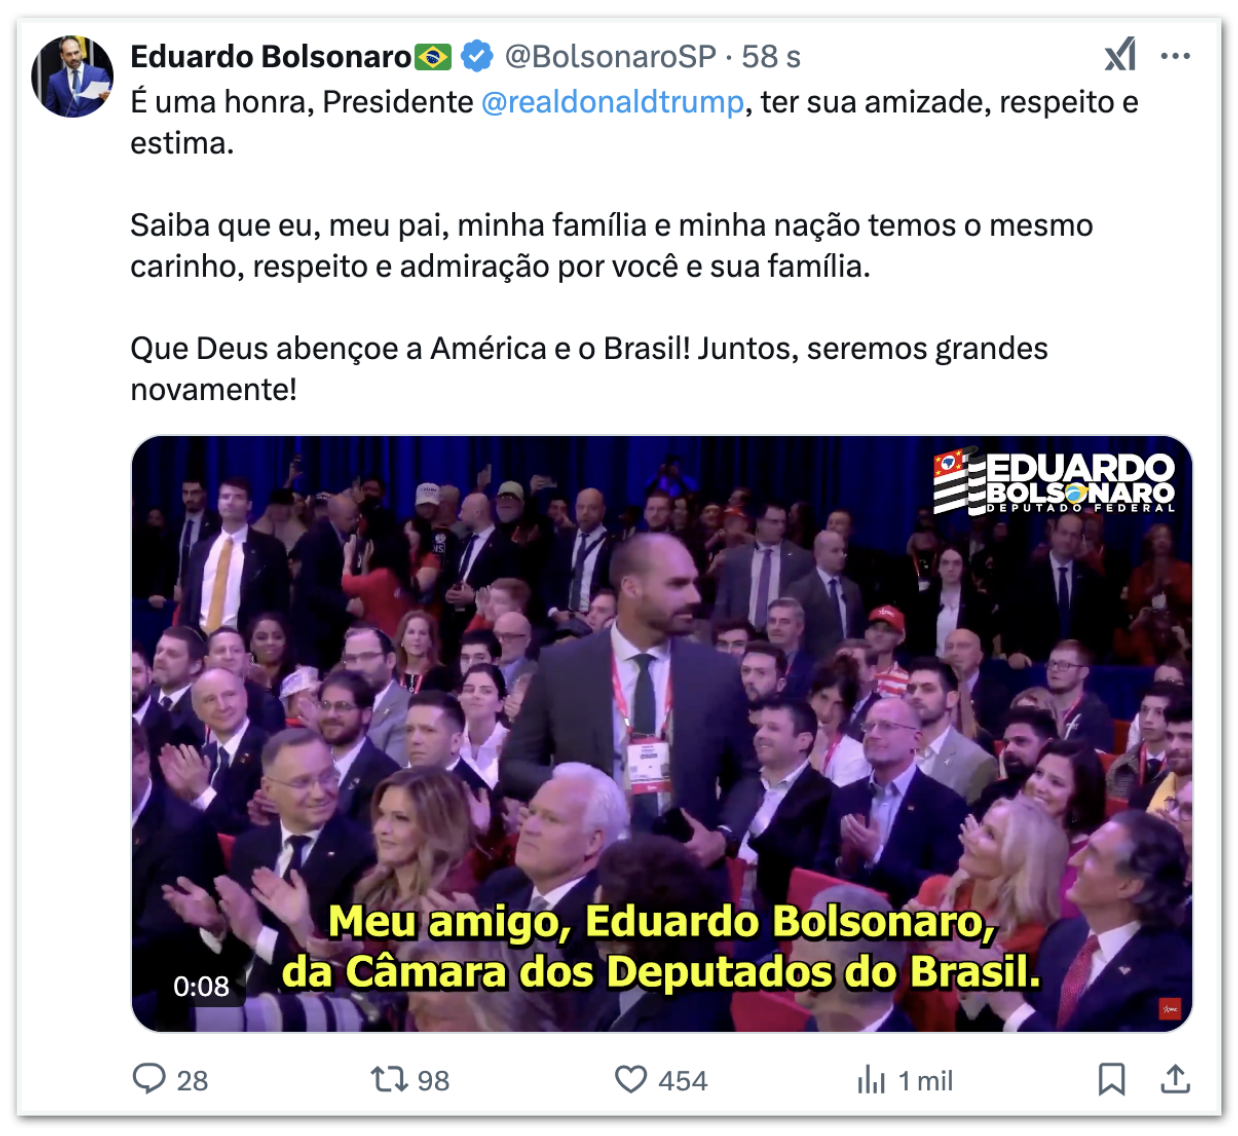The width and height of the screenshot is (1238, 1136).
Task: Like the tweet with heart icon
Action: tap(631, 1079)
